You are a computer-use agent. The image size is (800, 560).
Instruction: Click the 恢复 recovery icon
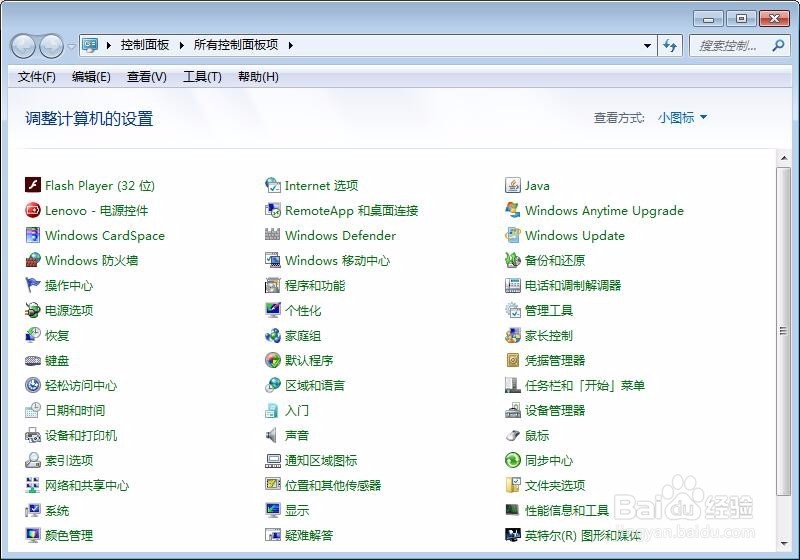click(x=33, y=335)
